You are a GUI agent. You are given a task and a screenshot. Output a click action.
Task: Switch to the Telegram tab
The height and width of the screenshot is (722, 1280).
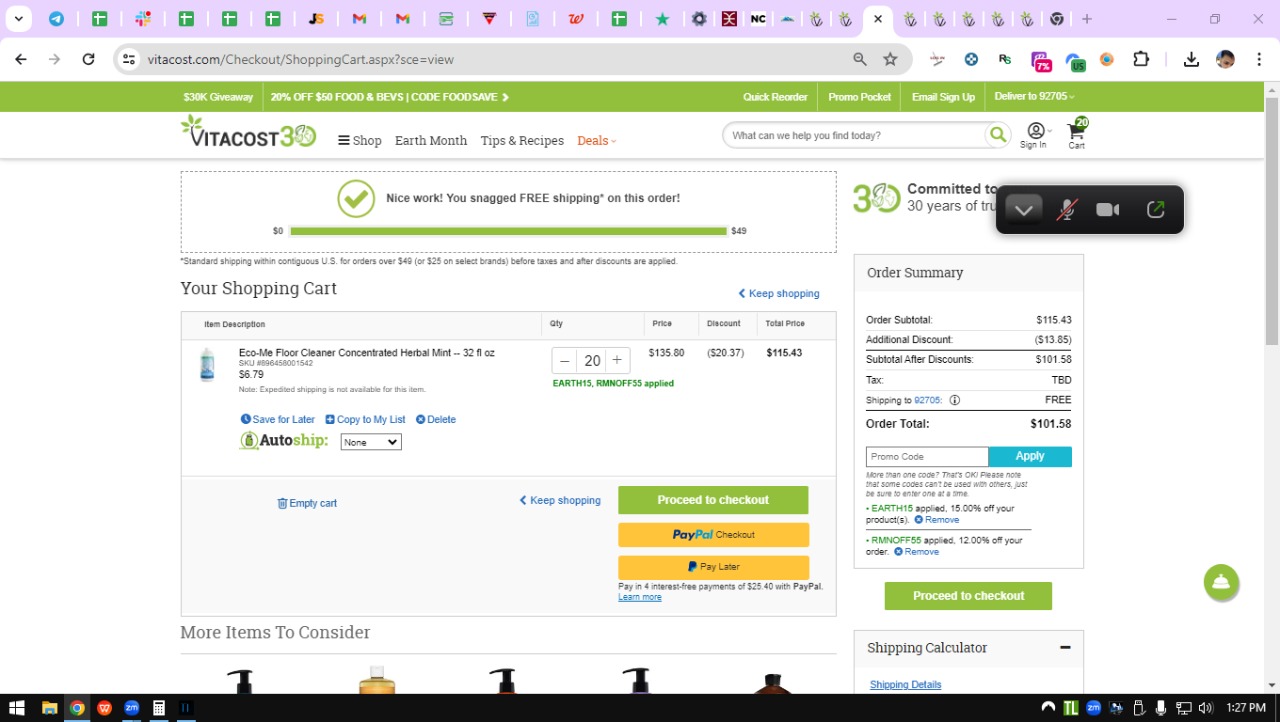pos(56,19)
